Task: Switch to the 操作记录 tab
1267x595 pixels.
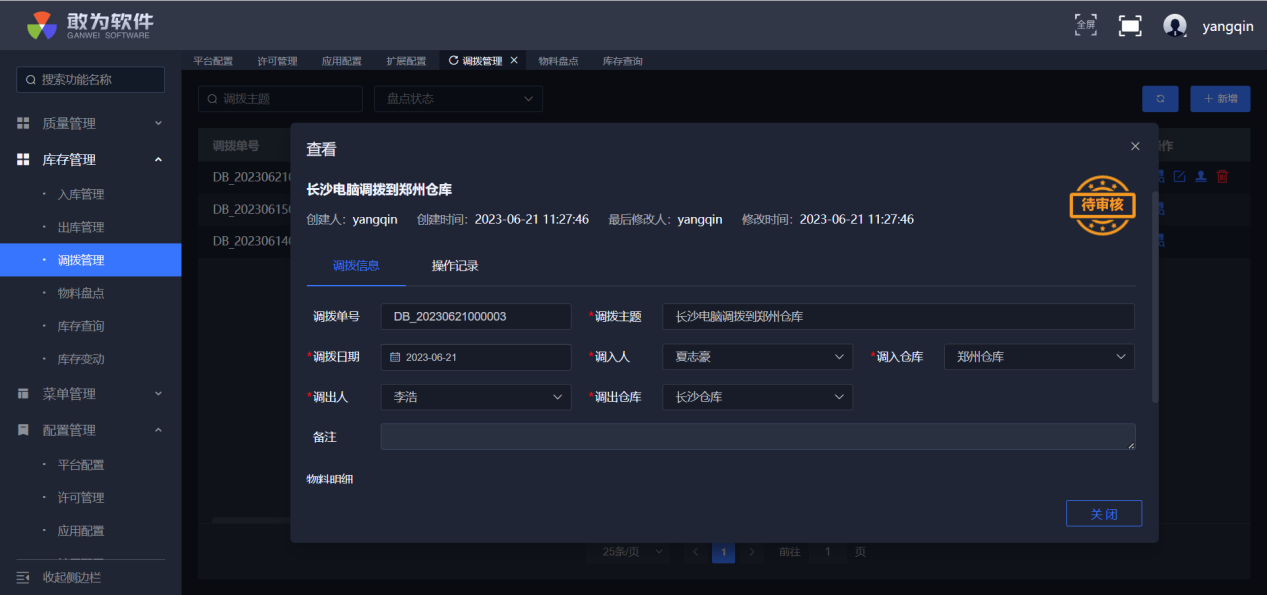Action: tap(455, 266)
